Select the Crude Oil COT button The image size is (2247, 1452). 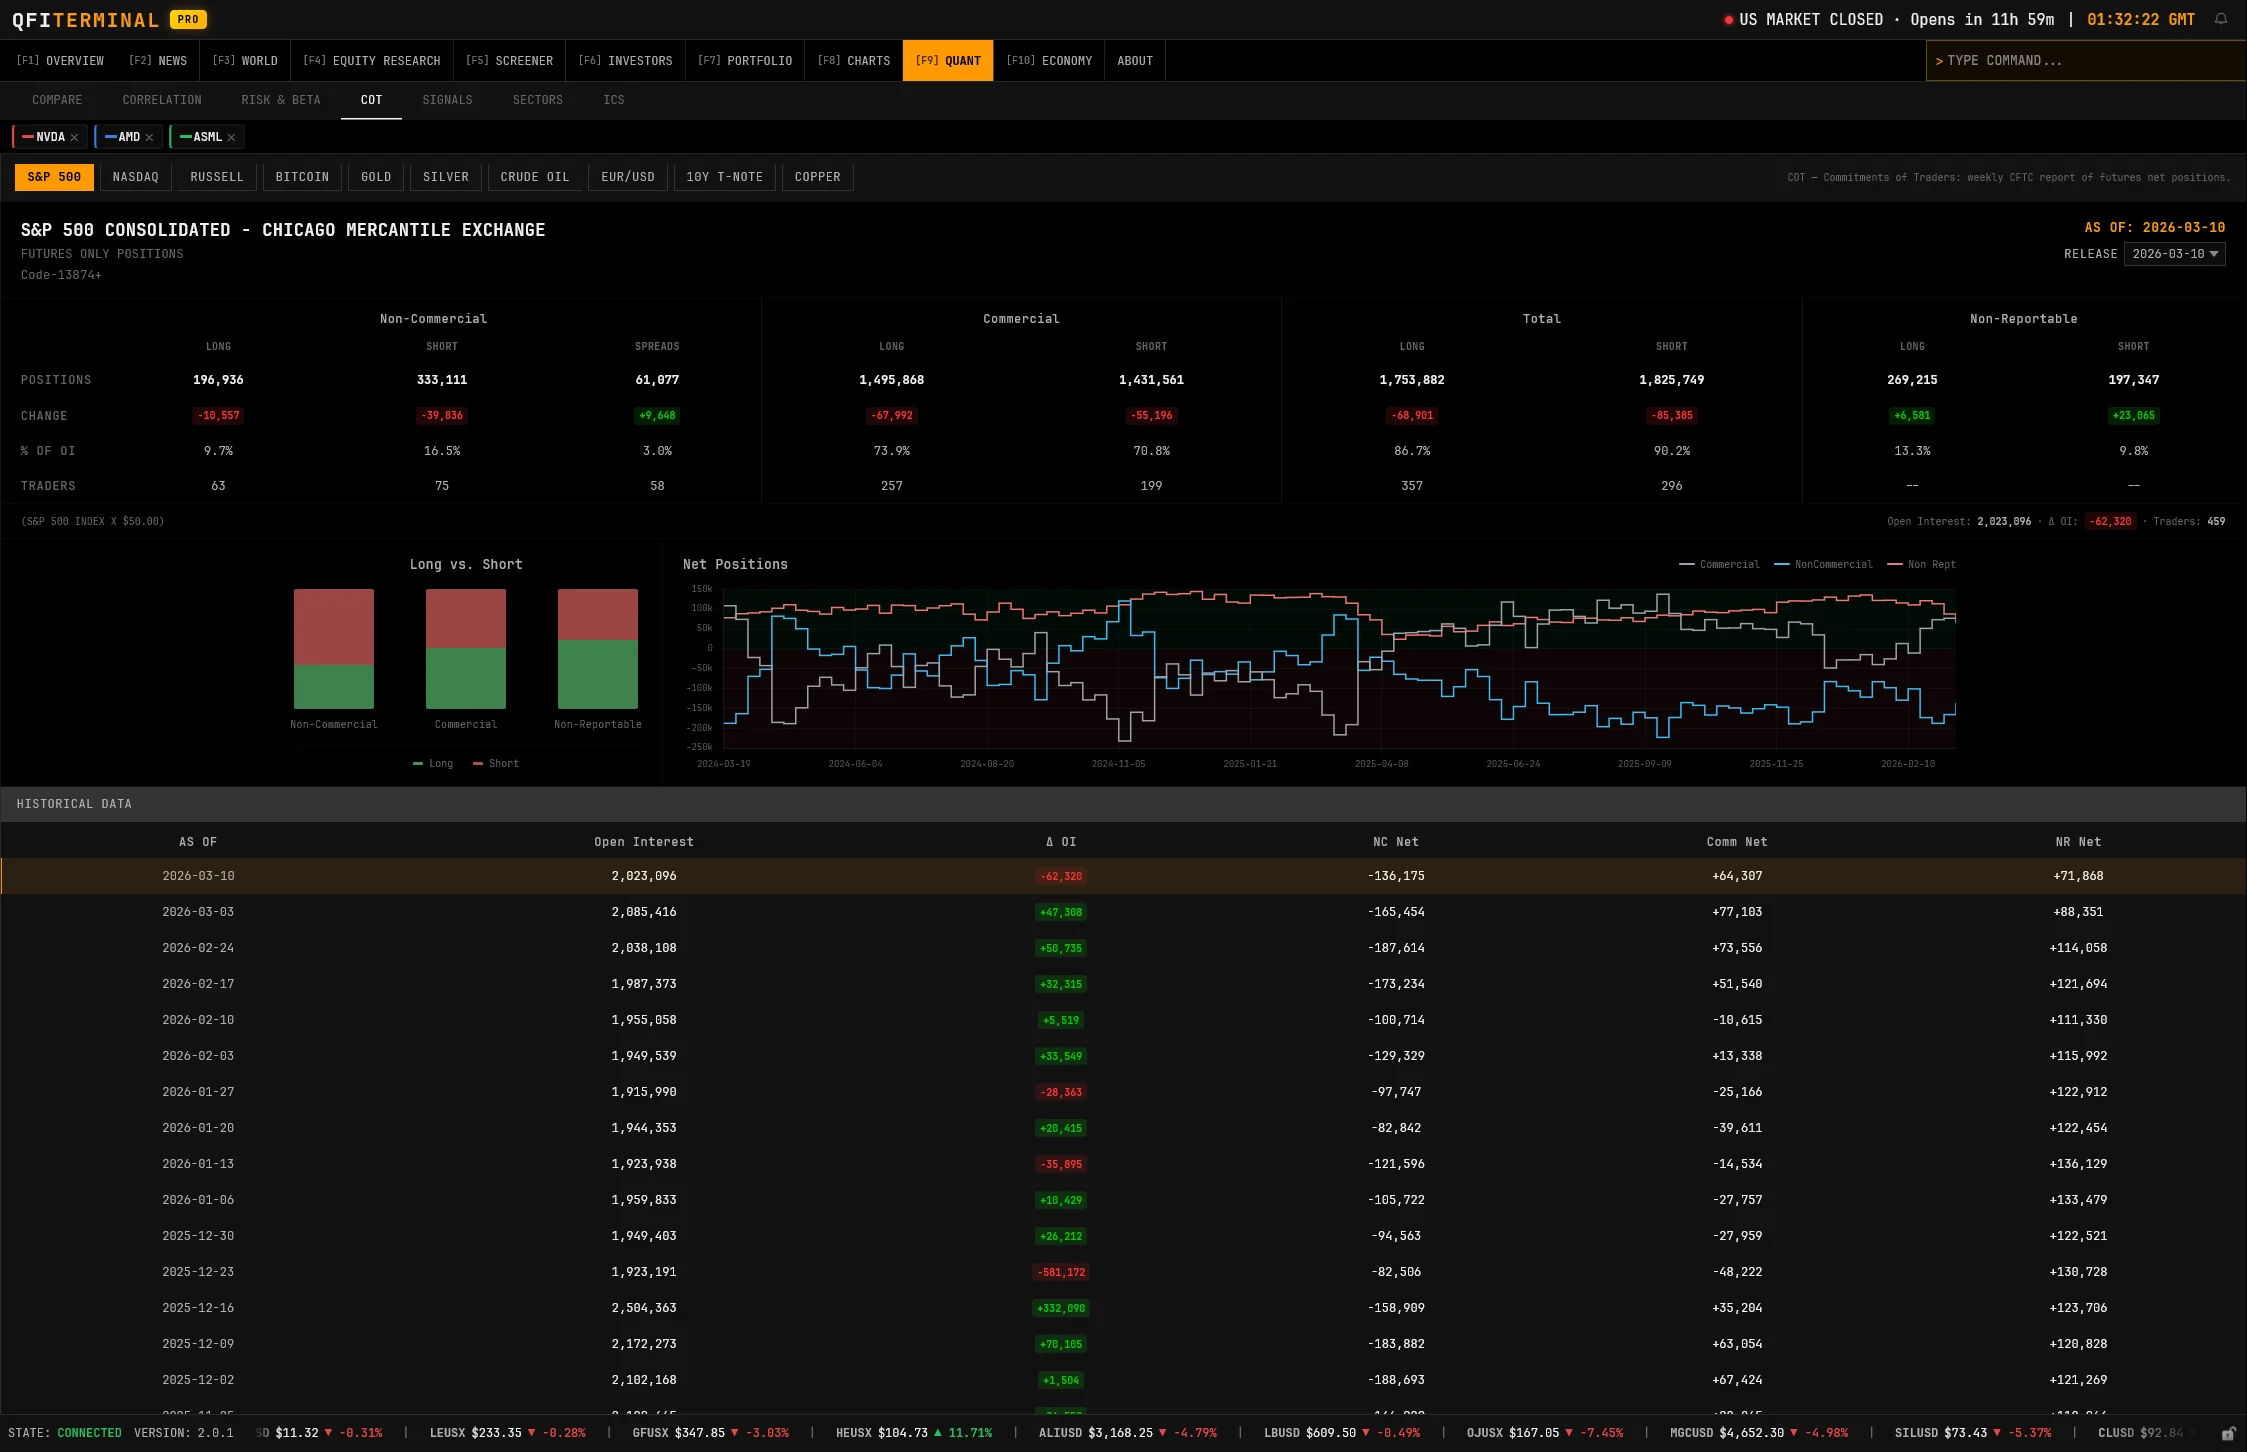[534, 177]
